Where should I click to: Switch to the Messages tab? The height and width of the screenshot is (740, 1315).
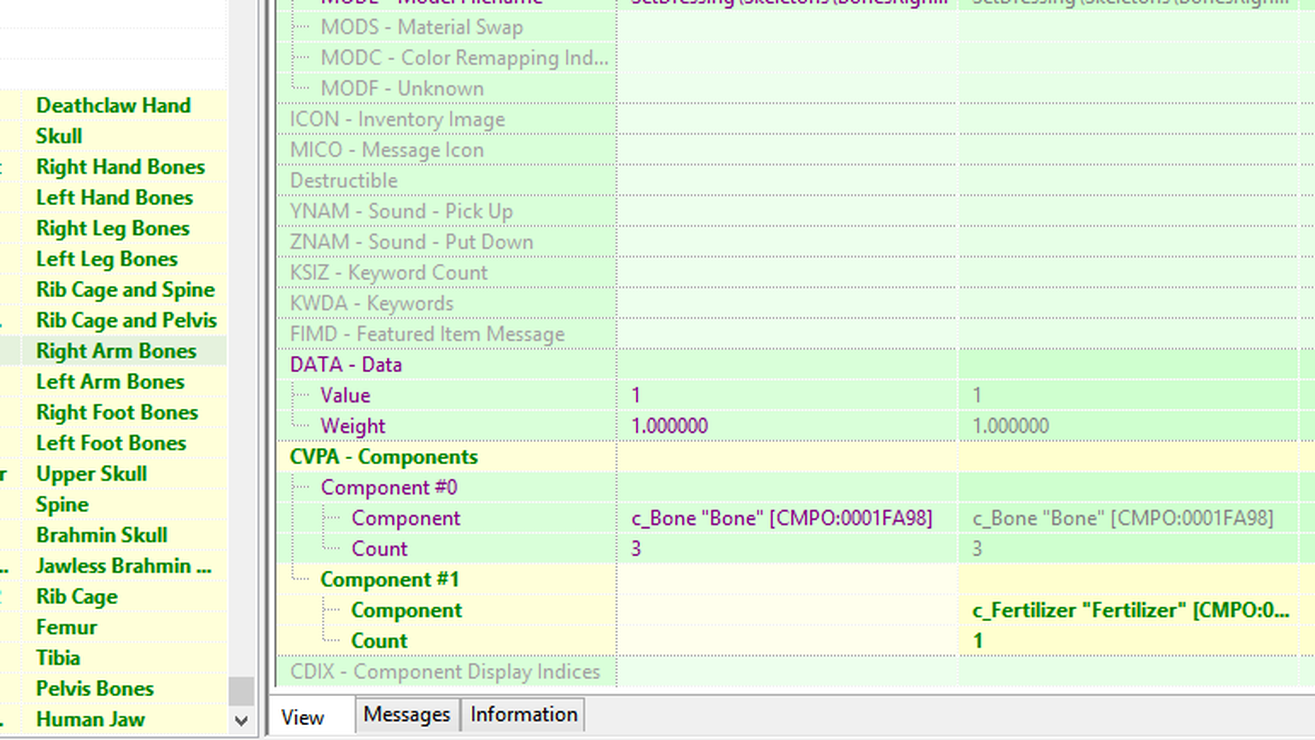[x=406, y=715]
